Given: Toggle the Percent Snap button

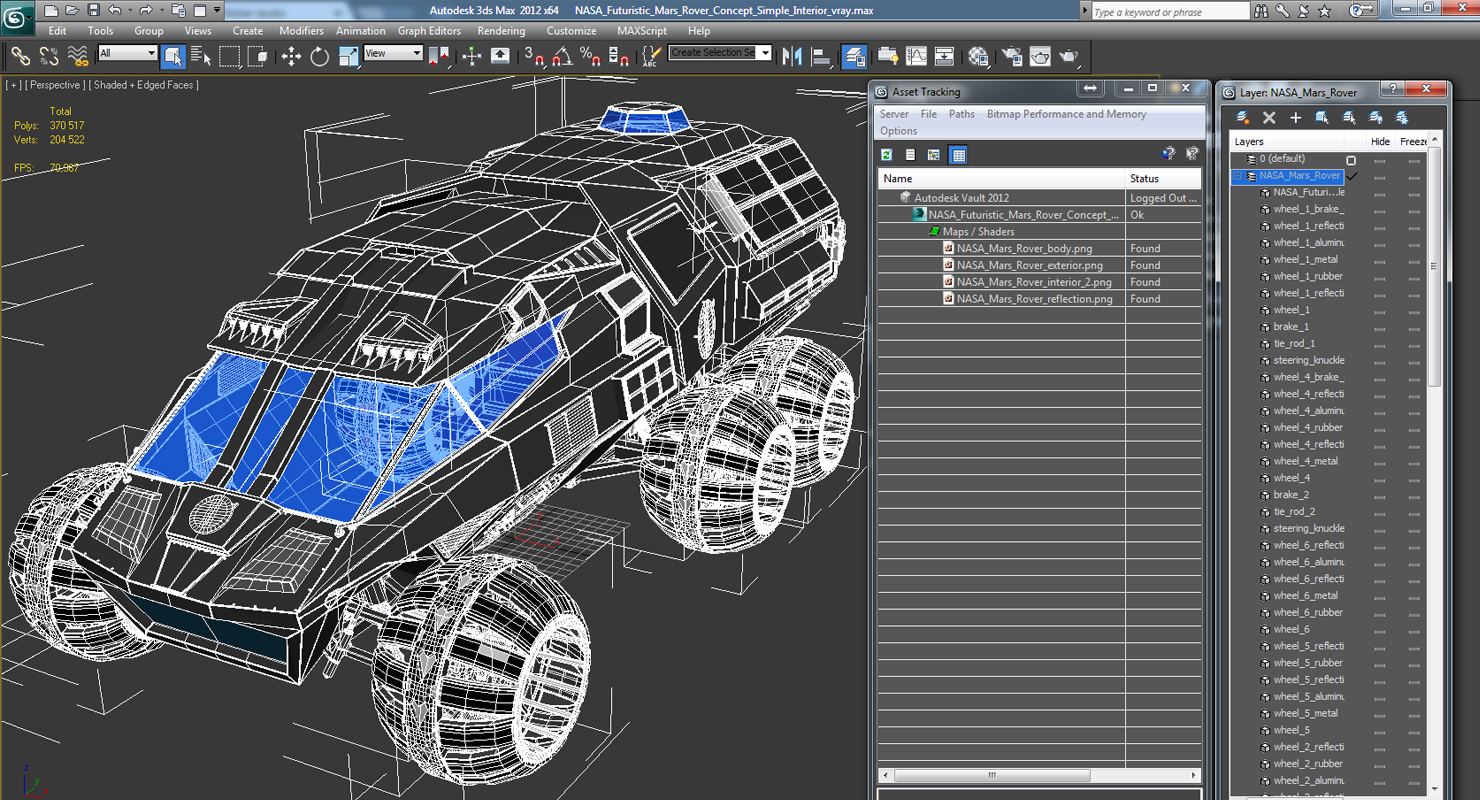Looking at the screenshot, I should 590,56.
